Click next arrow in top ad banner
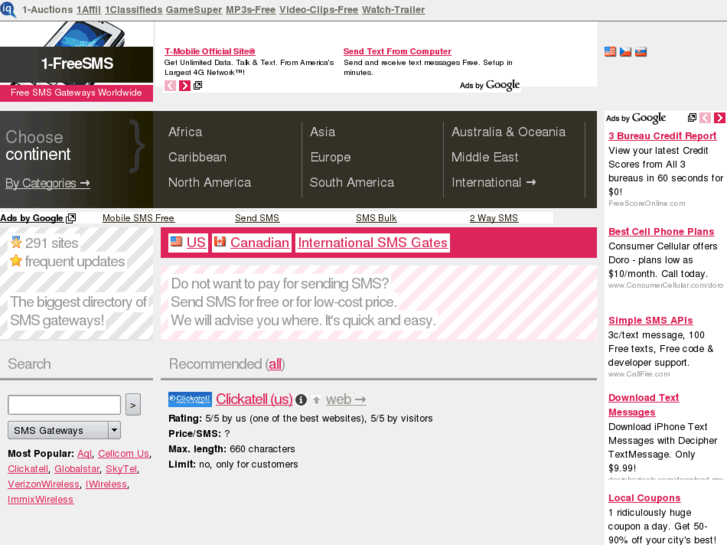 click(x=185, y=85)
